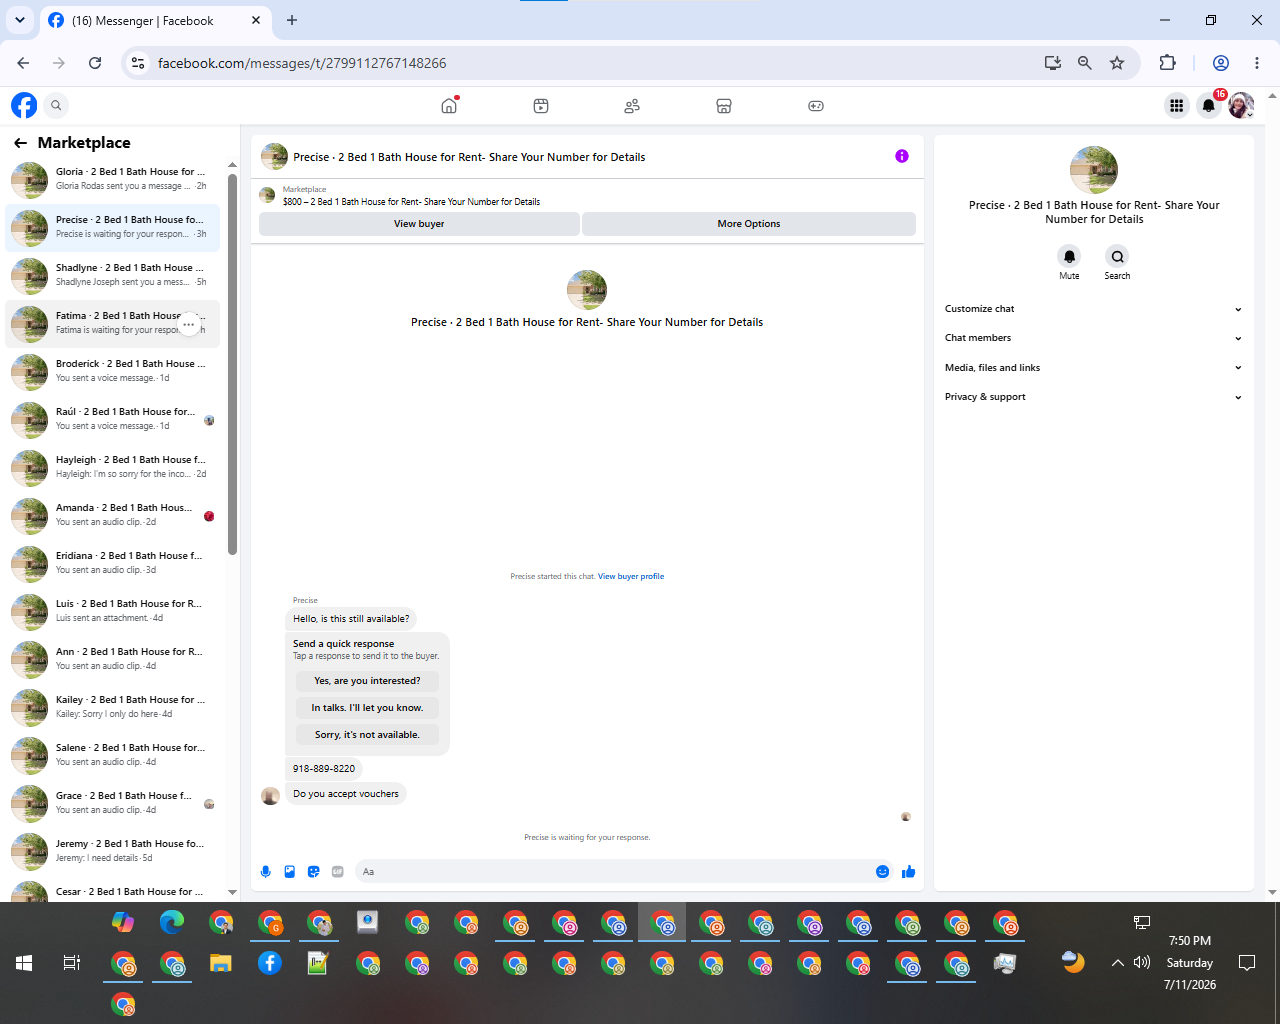Open the Gloria conversation
The height and width of the screenshot is (1024, 1280).
pyautogui.click(x=112, y=180)
